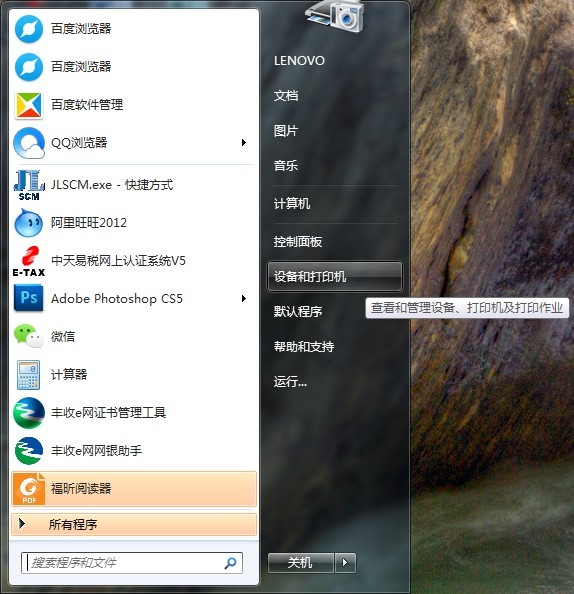The image size is (574, 594).
Task: Focus the 搜索程序和文件 search box
Action: point(132,563)
